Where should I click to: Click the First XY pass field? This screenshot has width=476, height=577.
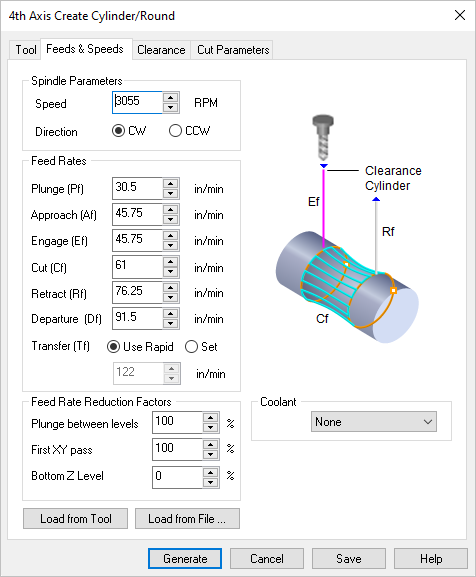point(177,449)
